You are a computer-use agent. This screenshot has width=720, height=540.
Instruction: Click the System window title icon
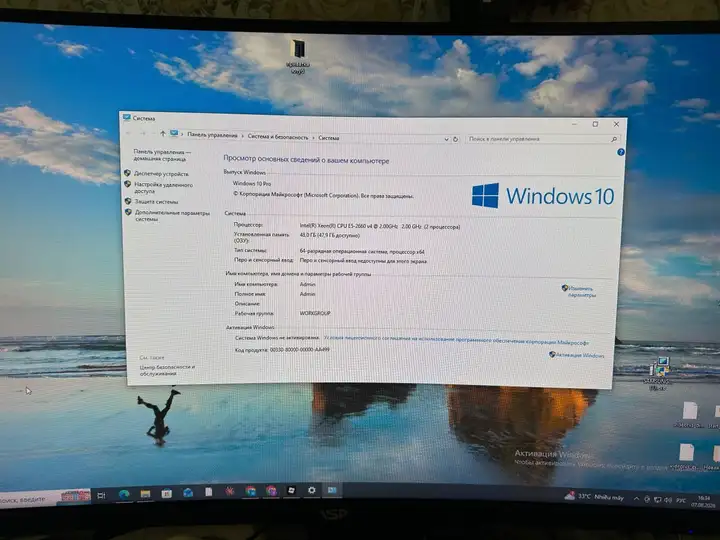click(x=127, y=118)
